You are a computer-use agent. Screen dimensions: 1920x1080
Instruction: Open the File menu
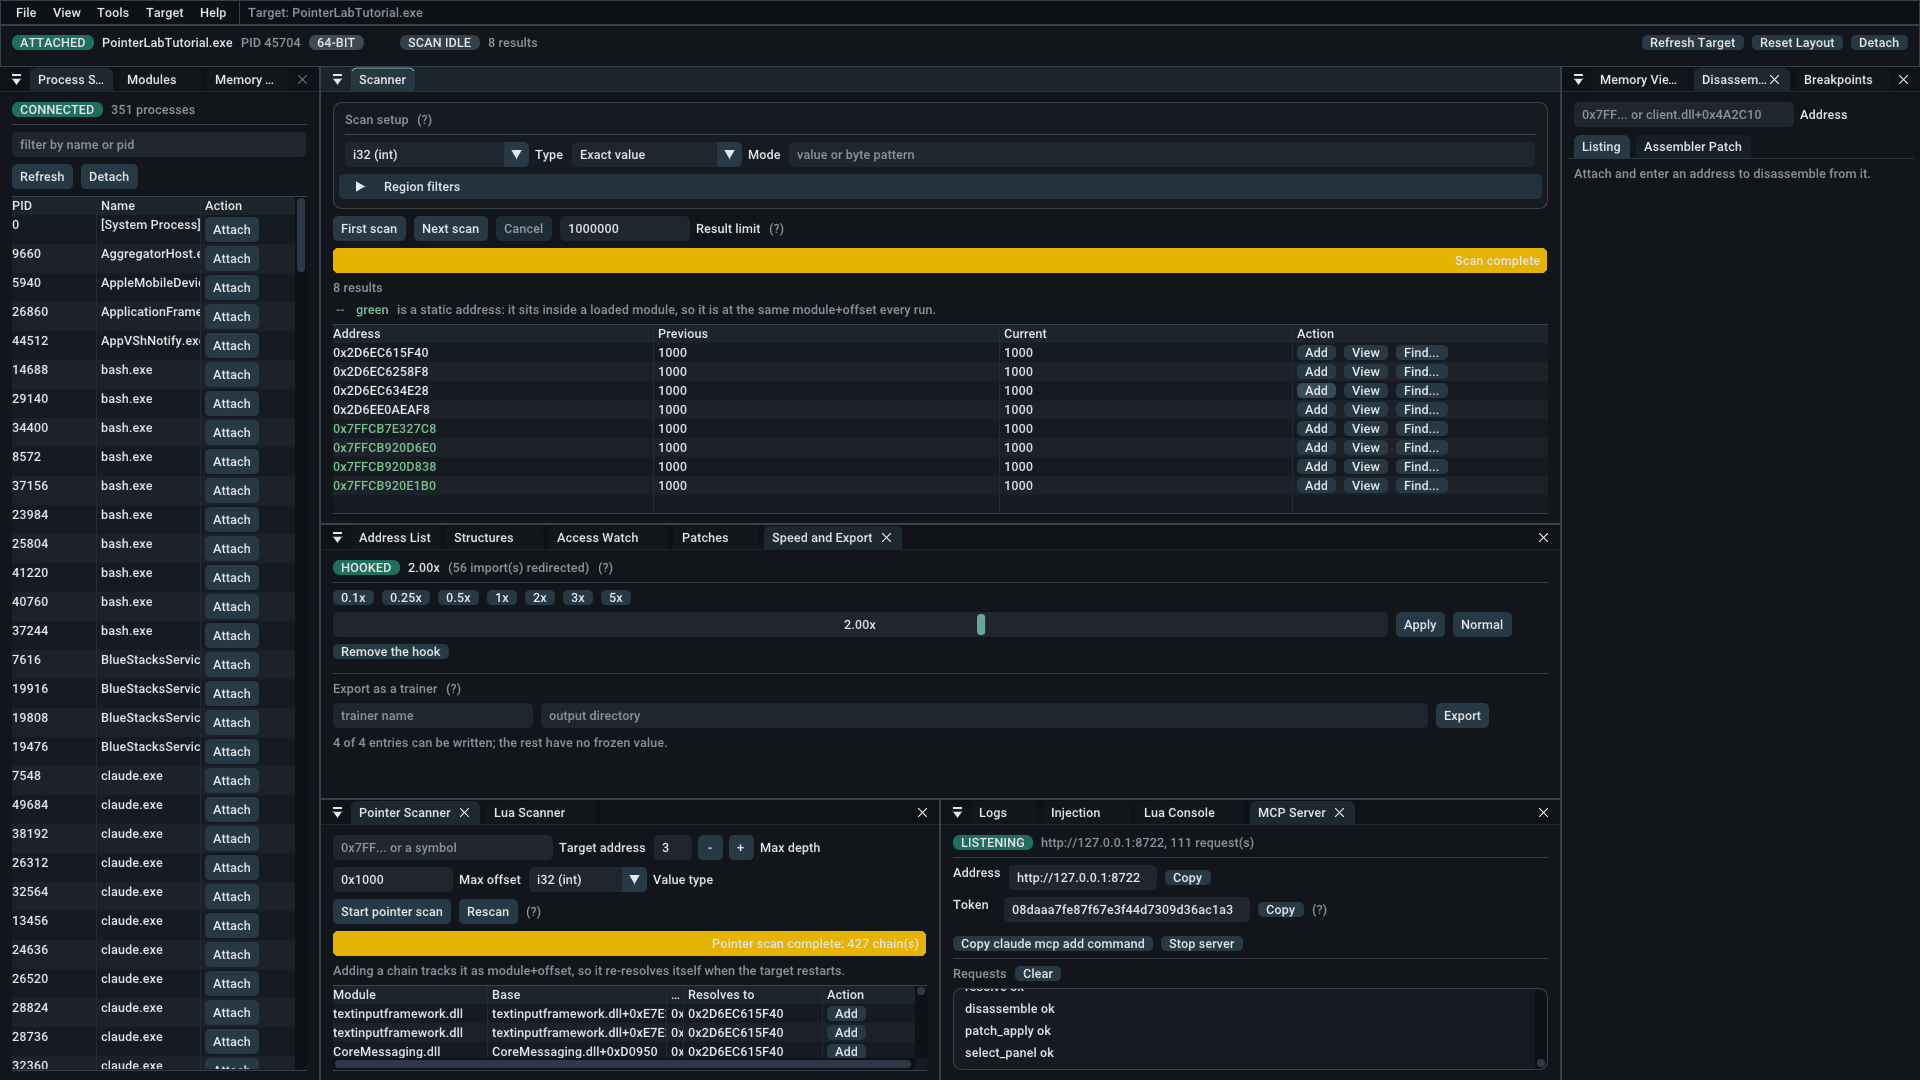[x=26, y=13]
